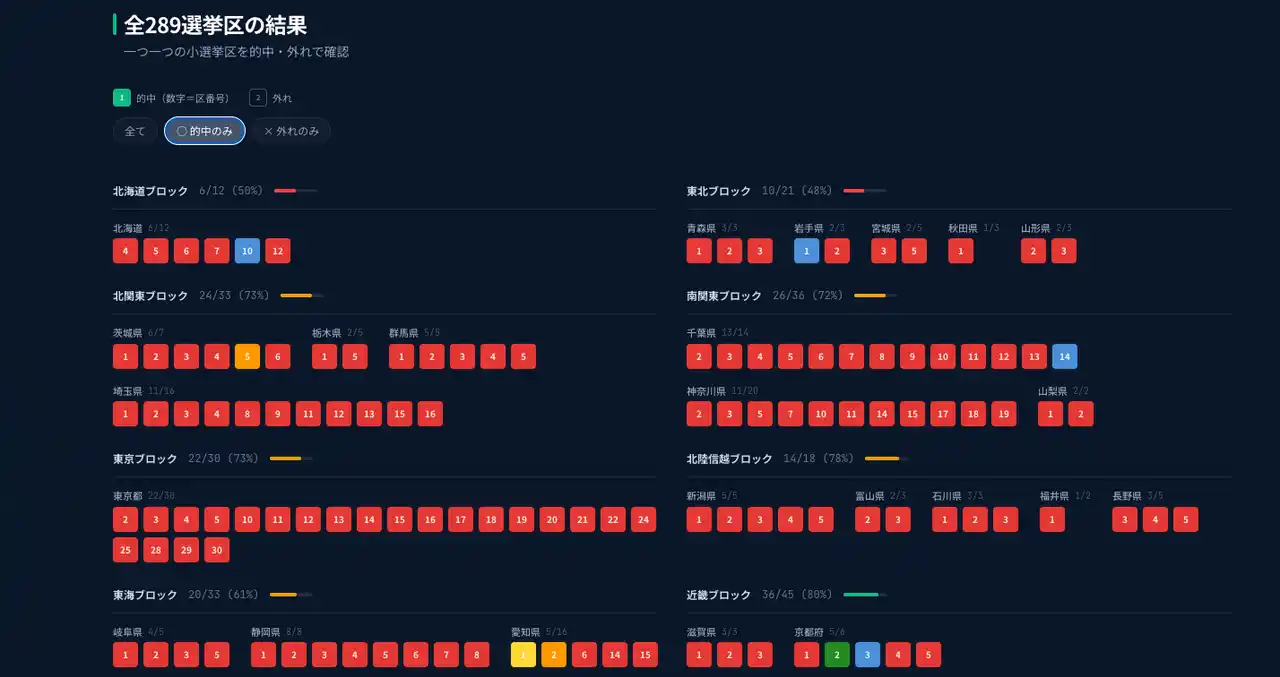Open Tokyo district 30 tile
1280x677 pixels.
[x=217, y=550]
